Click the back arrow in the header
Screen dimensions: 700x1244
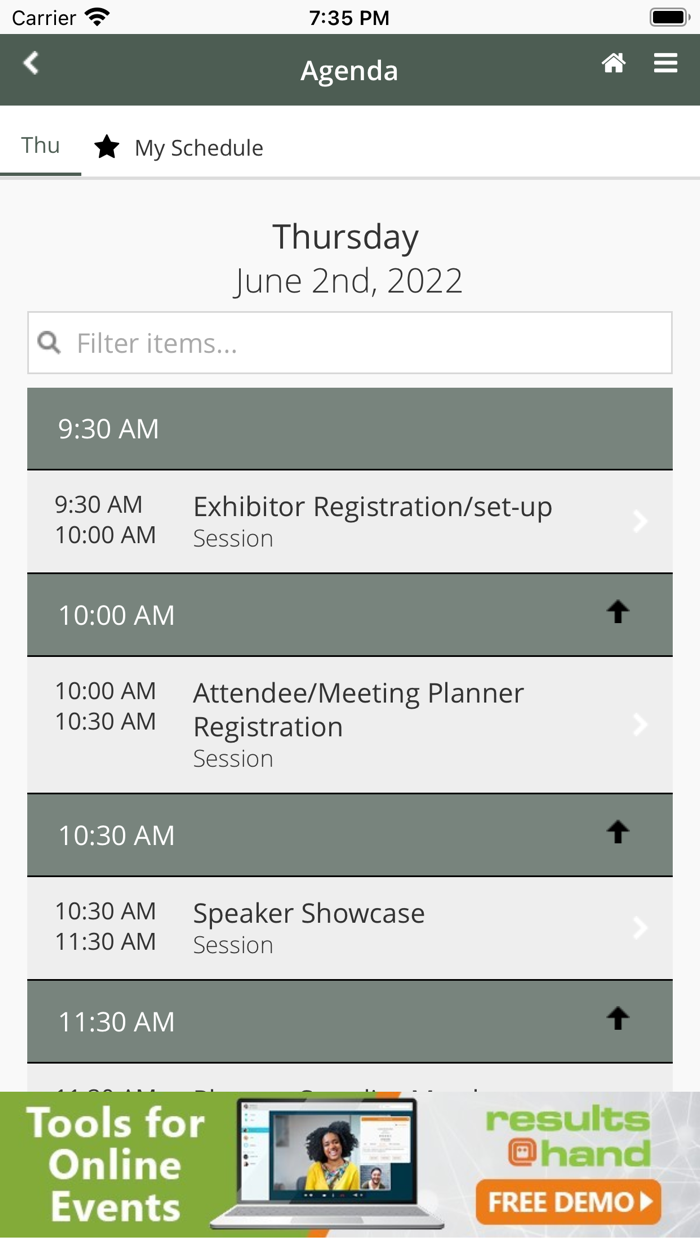click(30, 63)
